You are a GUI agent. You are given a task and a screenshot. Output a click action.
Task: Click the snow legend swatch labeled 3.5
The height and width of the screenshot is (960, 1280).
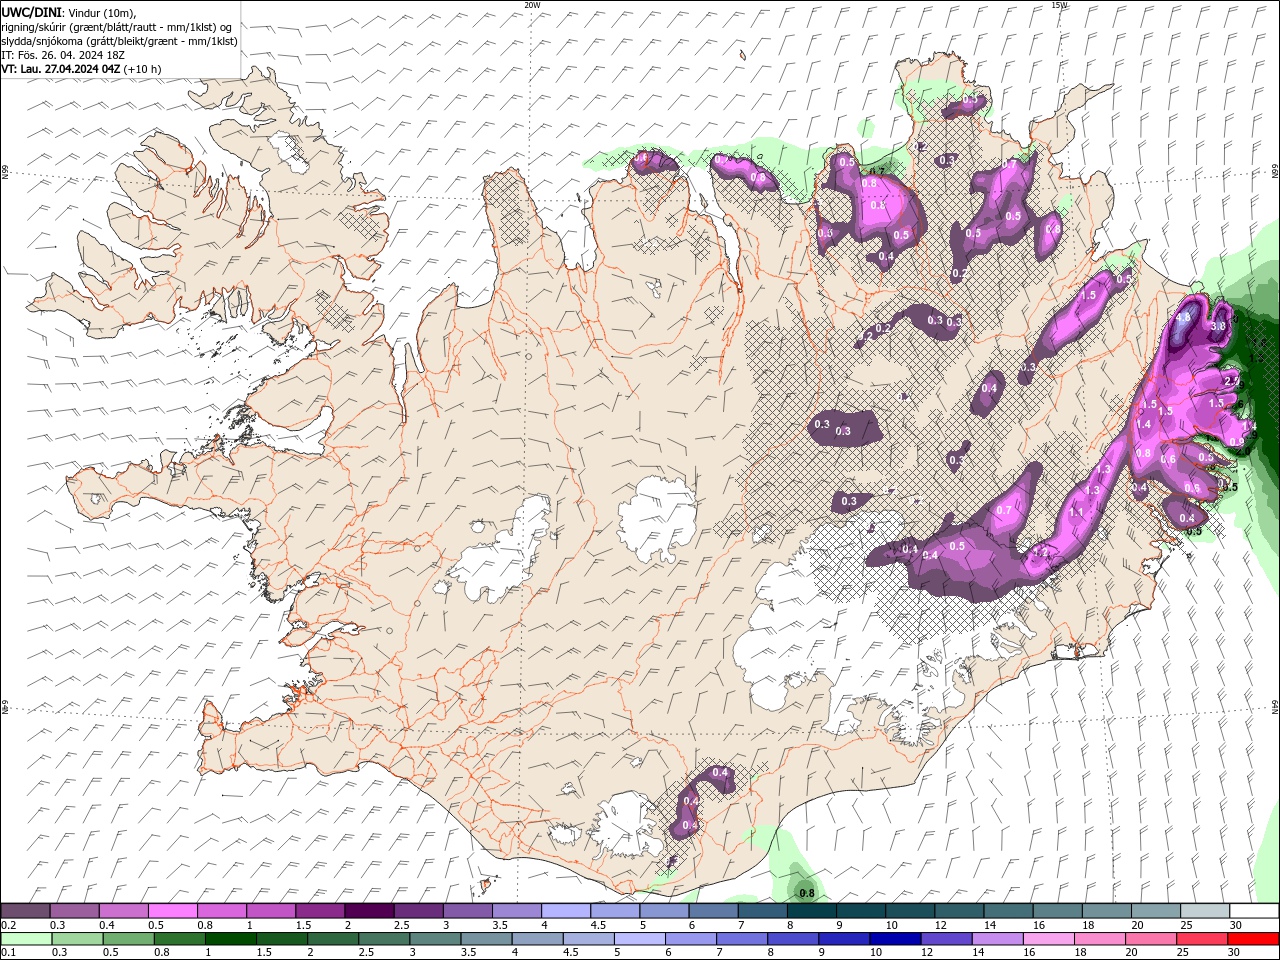click(x=516, y=911)
